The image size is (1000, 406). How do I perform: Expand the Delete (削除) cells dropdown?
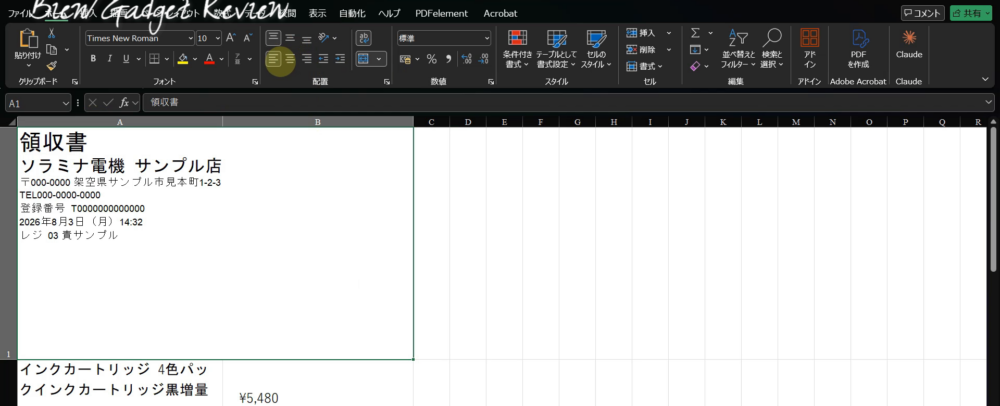669,50
